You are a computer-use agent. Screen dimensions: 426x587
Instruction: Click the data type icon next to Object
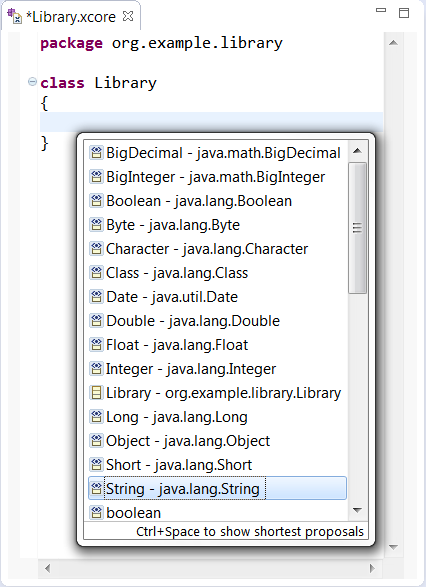pyautogui.click(x=96, y=441)
